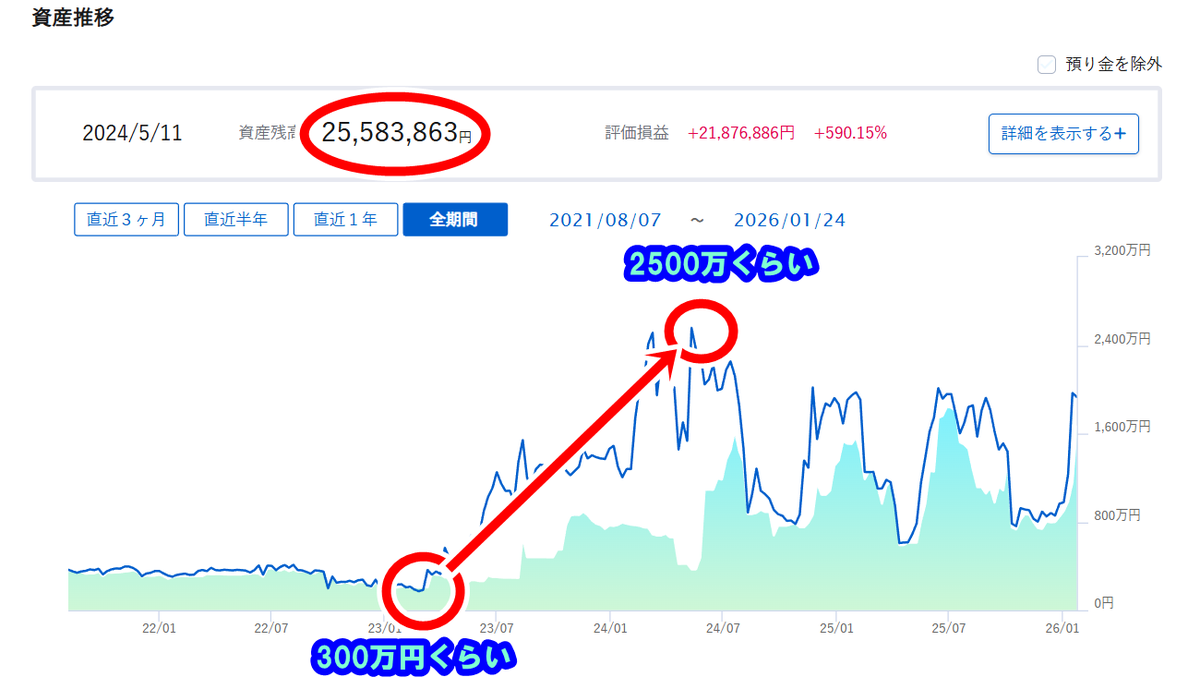This screenshot has height=677, width=1200.
Task: Click the 1,600万円 axis label
Action: (x=1121, y=427)
